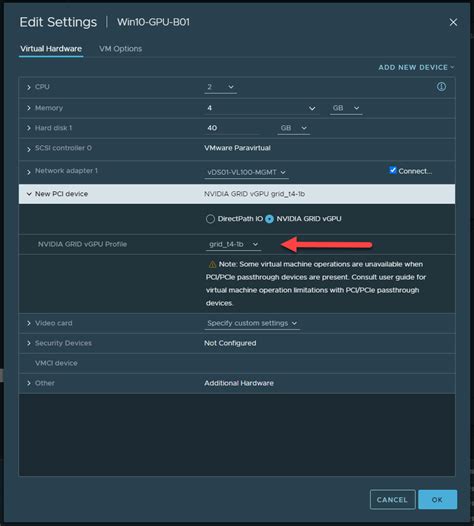Open the Hard disk unit GB dropdown
Viewport: 474px width, 526px height.
tap(293, 128)
